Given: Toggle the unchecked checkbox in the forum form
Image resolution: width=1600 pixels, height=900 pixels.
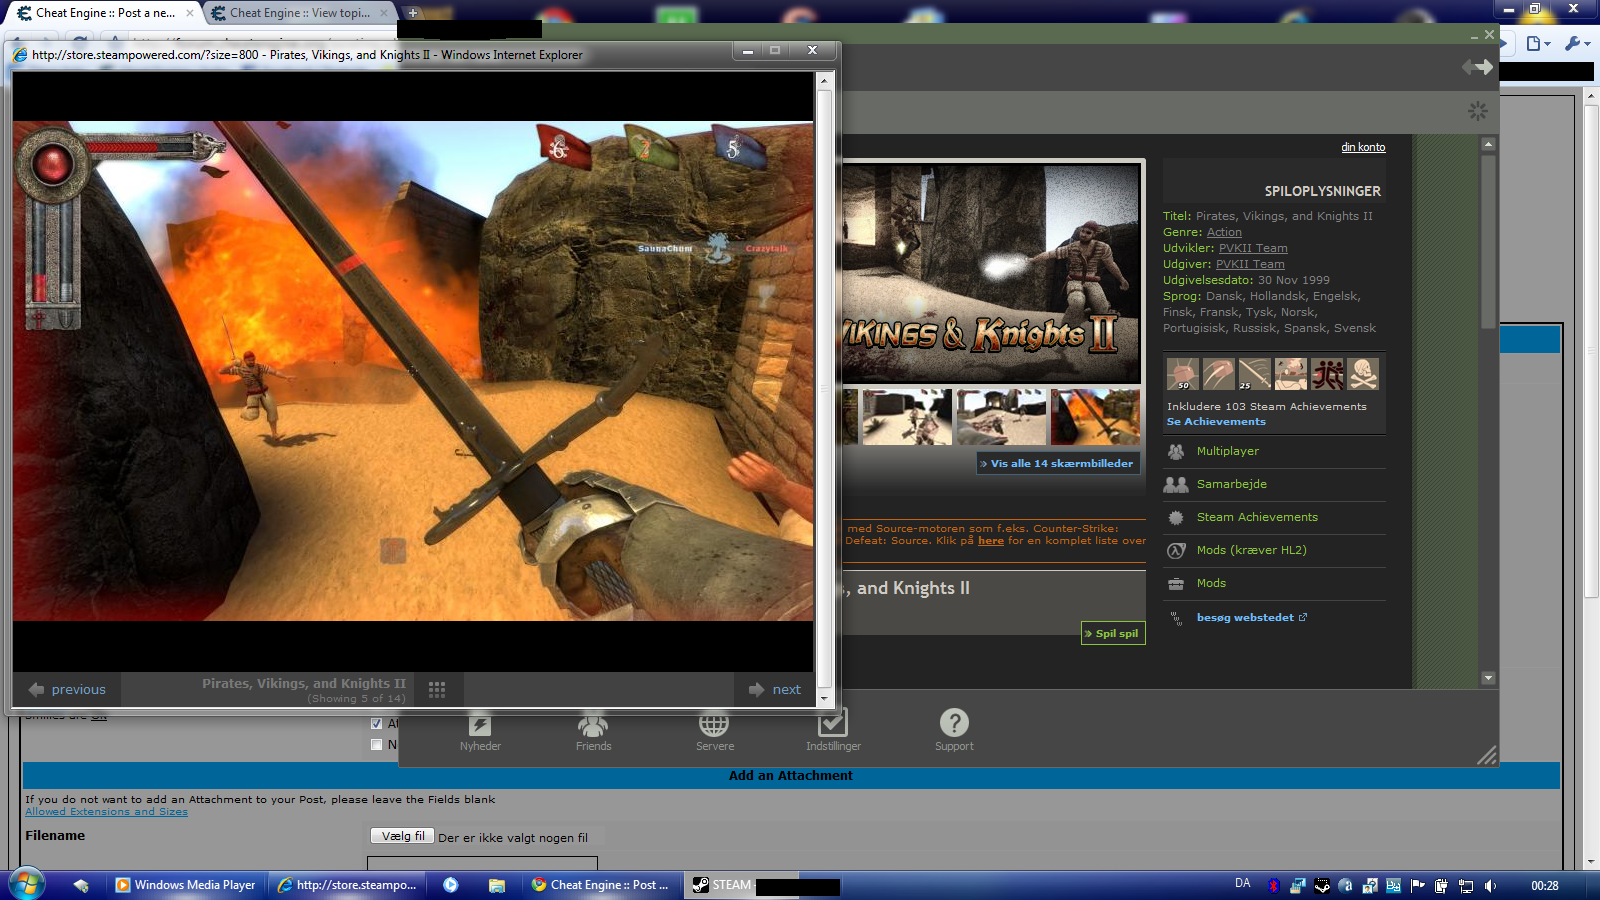Looking at the screenshot, I should point(376,744).
